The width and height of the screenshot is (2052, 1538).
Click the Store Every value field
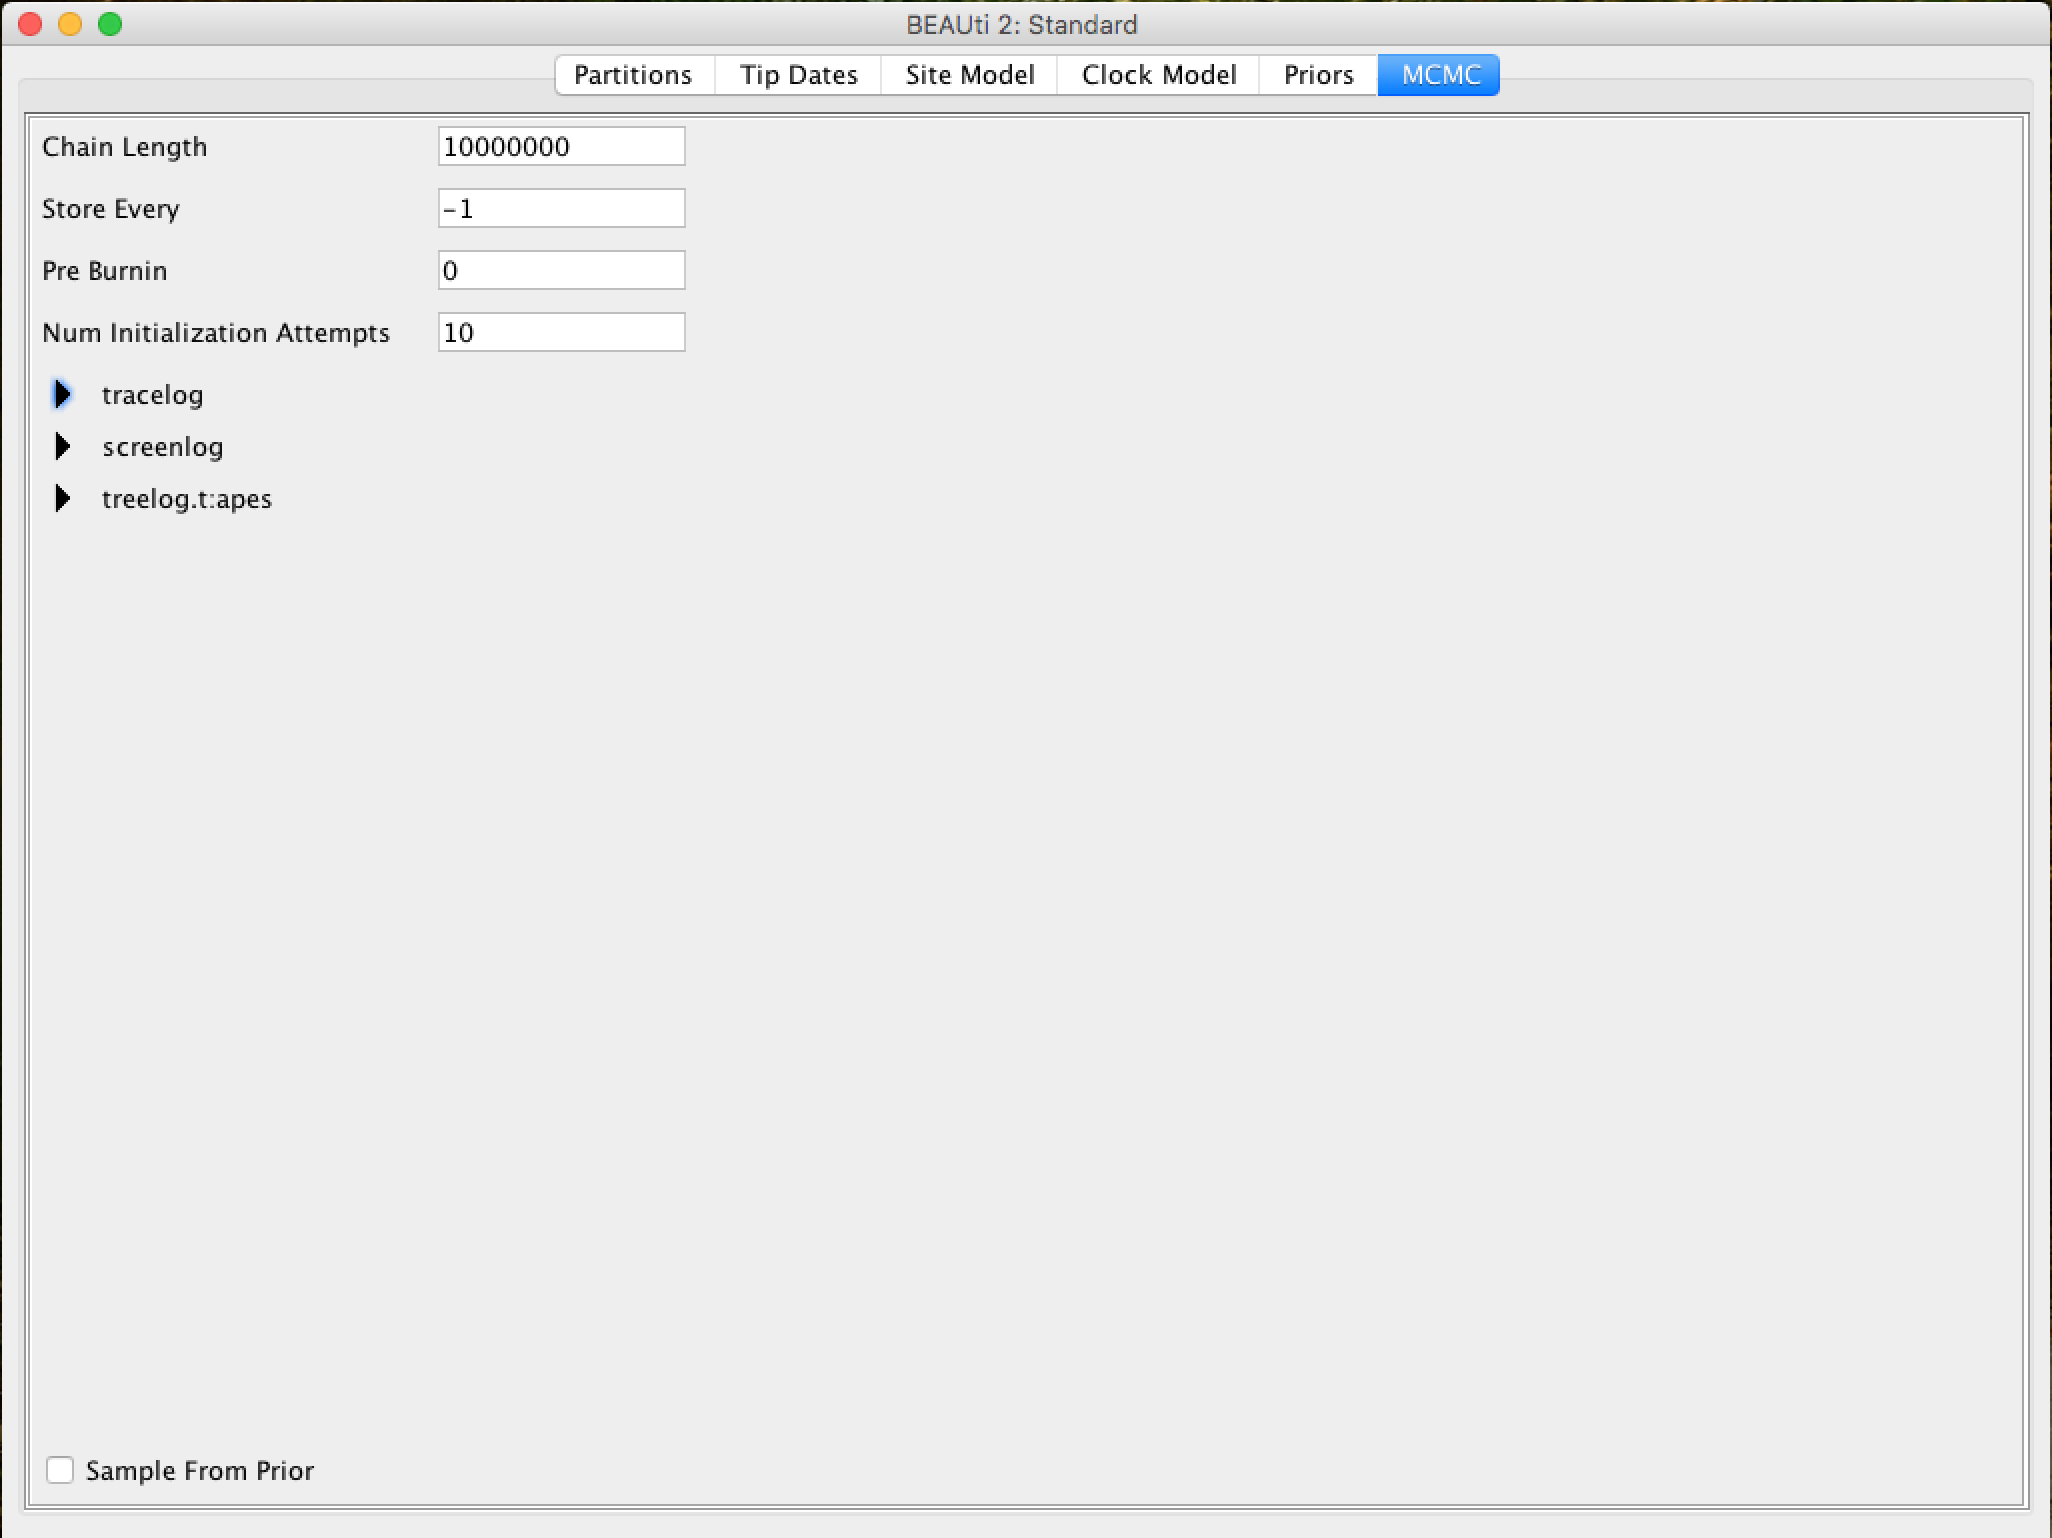(562, 209)
